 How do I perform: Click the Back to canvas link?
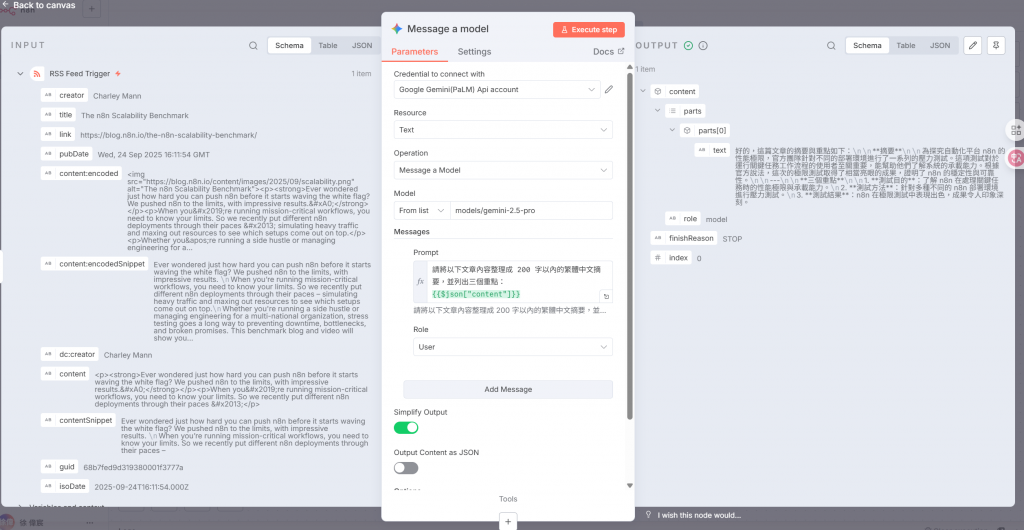tap(38, 5)
